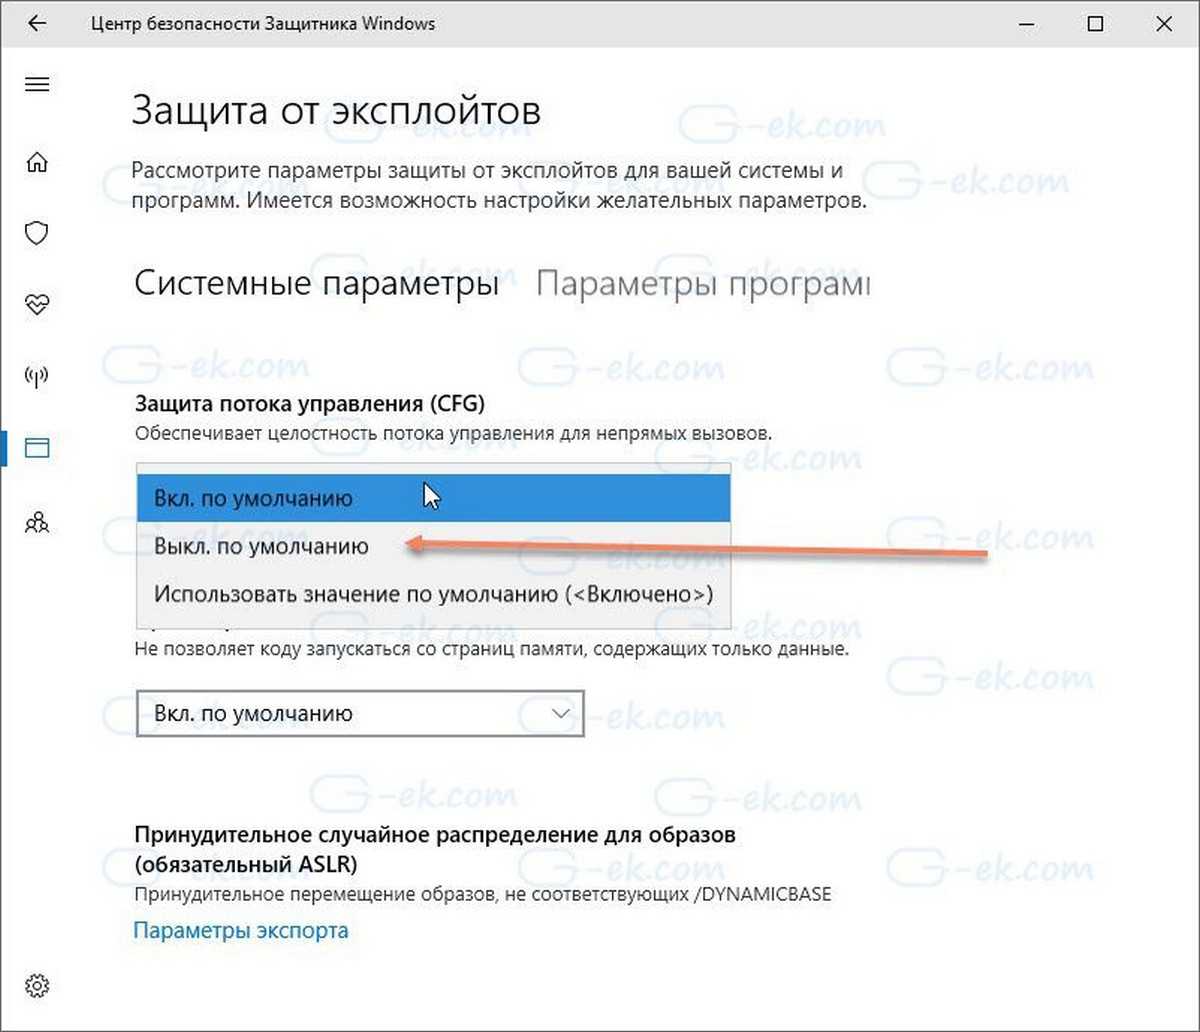Select app and browser control icon
The height and width of the screenshot is (1032, 1200).
click(x=37, y=448)
